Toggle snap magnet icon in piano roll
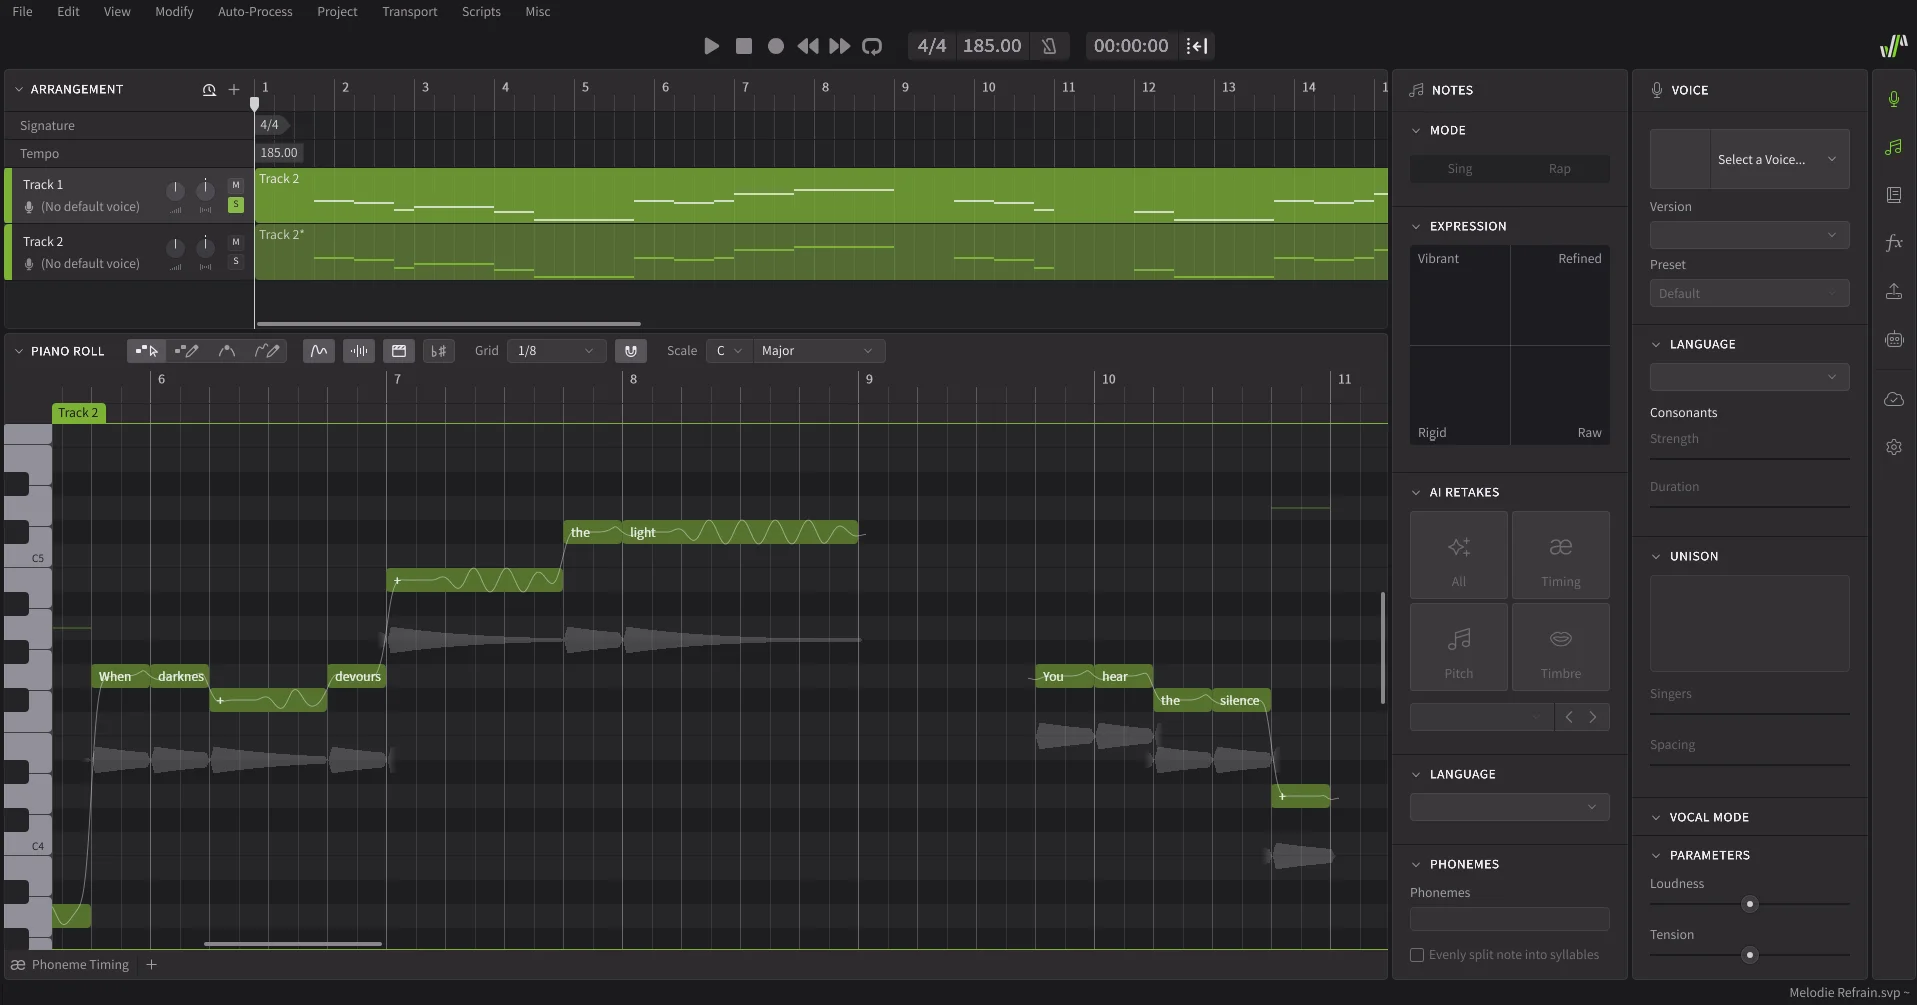The width and height of the screenshot is (1917, 1005). [630, 351]
